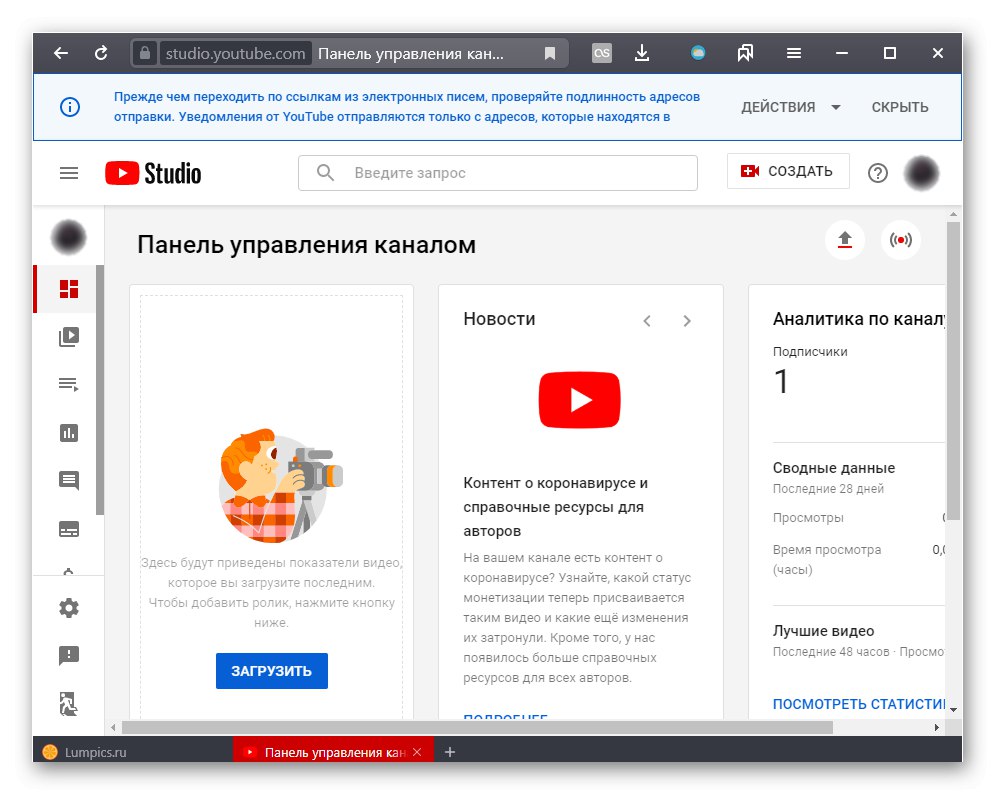Open Settings gear icon in sidebar
This screenshot has width=995, height=794.
[69, 608]
